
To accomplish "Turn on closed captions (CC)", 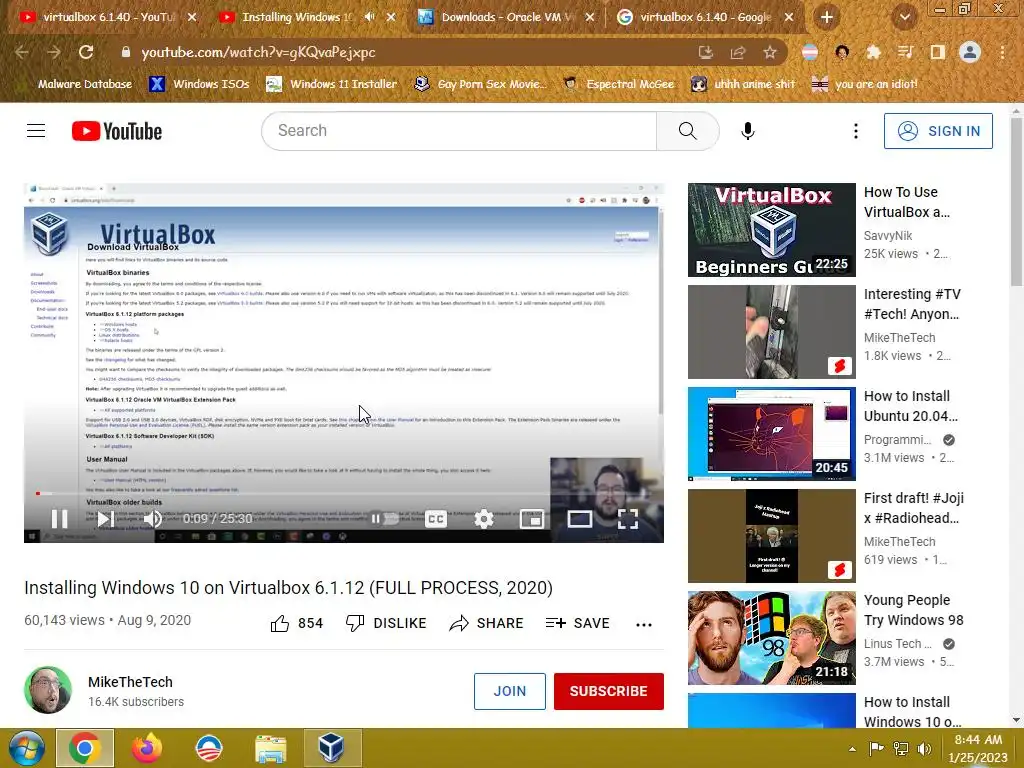I will click(x=436, y=519).
